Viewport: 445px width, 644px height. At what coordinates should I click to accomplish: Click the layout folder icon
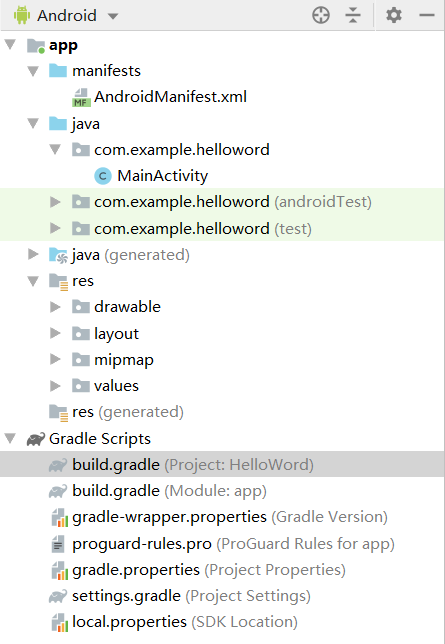click(81, 334)
